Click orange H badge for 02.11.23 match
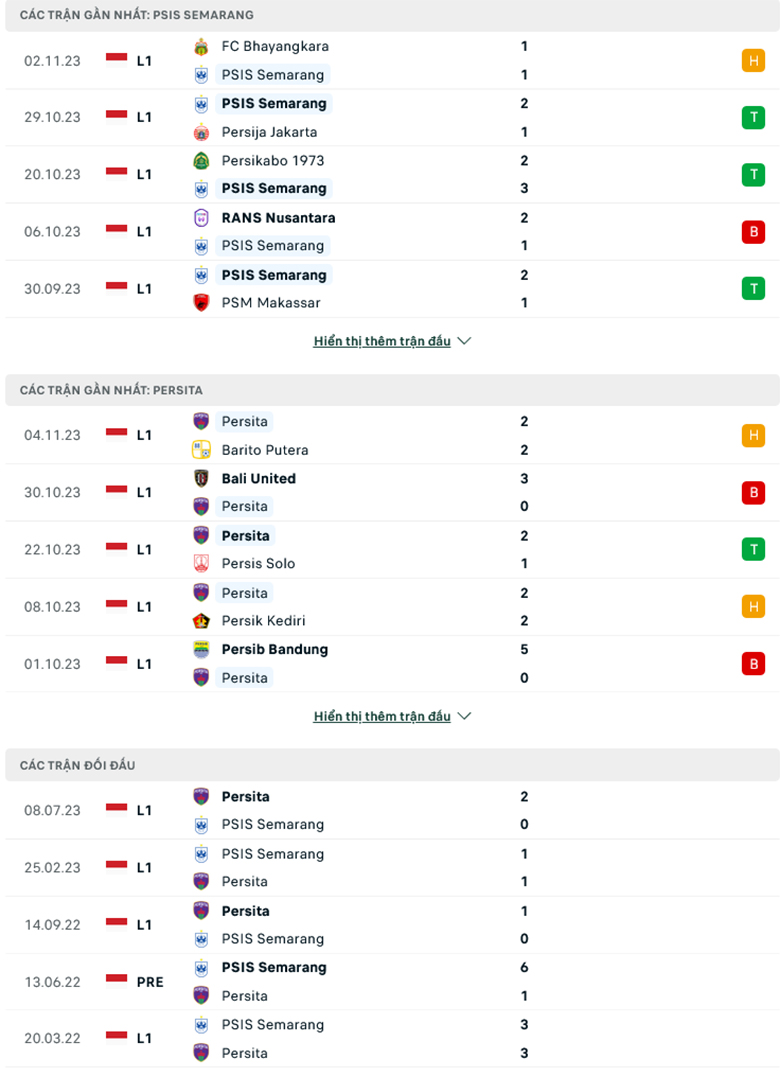The width and height of the screenshot is (780, 1077). click(753, 60)
